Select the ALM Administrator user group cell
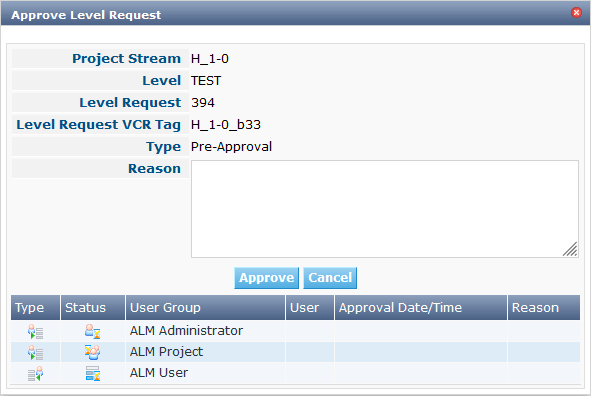Viewport: 591px width, 396px height. point(205,331)
